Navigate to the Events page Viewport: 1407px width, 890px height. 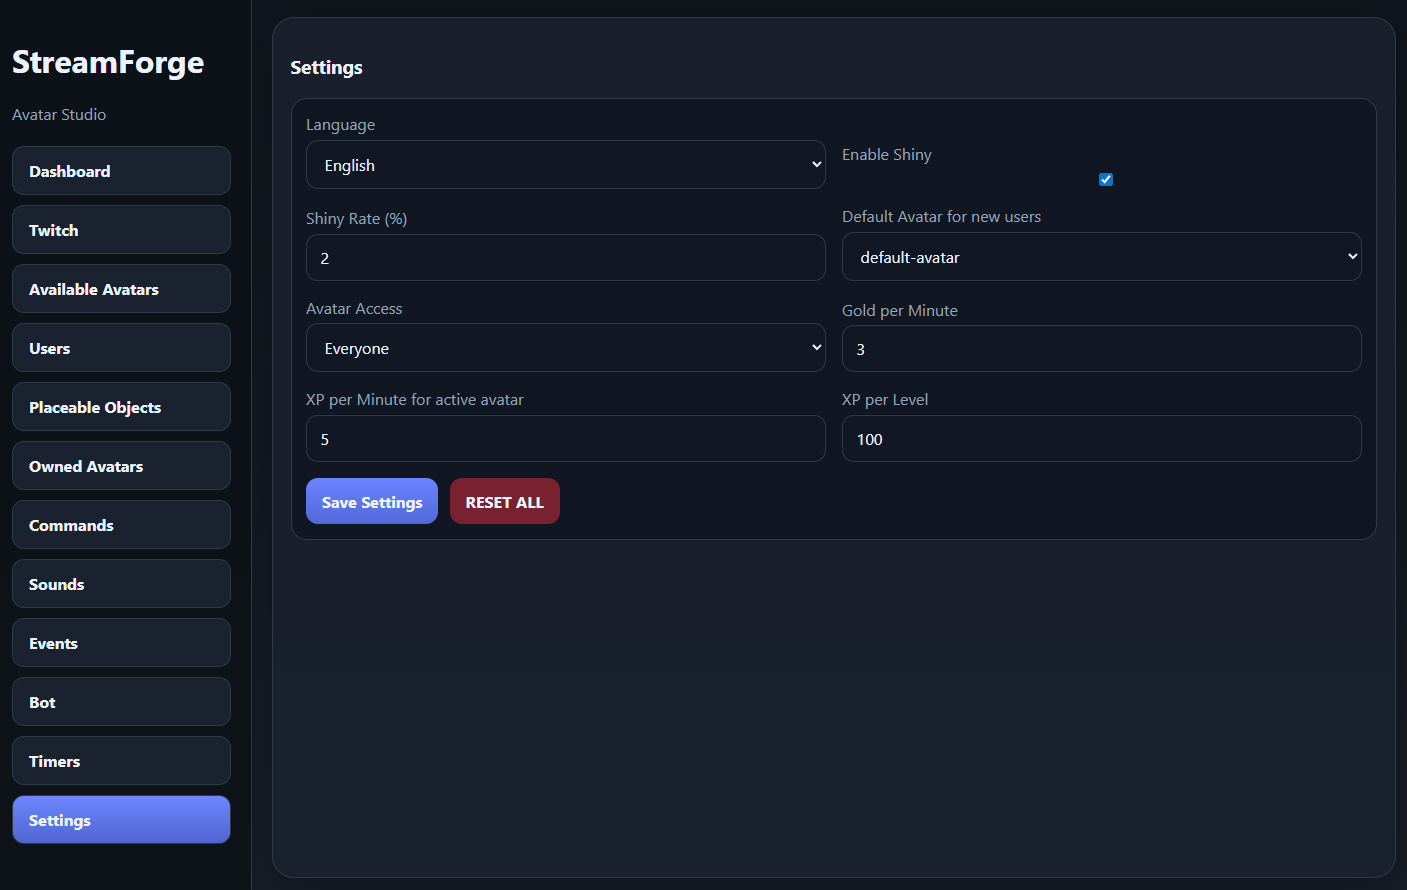coord(121,643)
